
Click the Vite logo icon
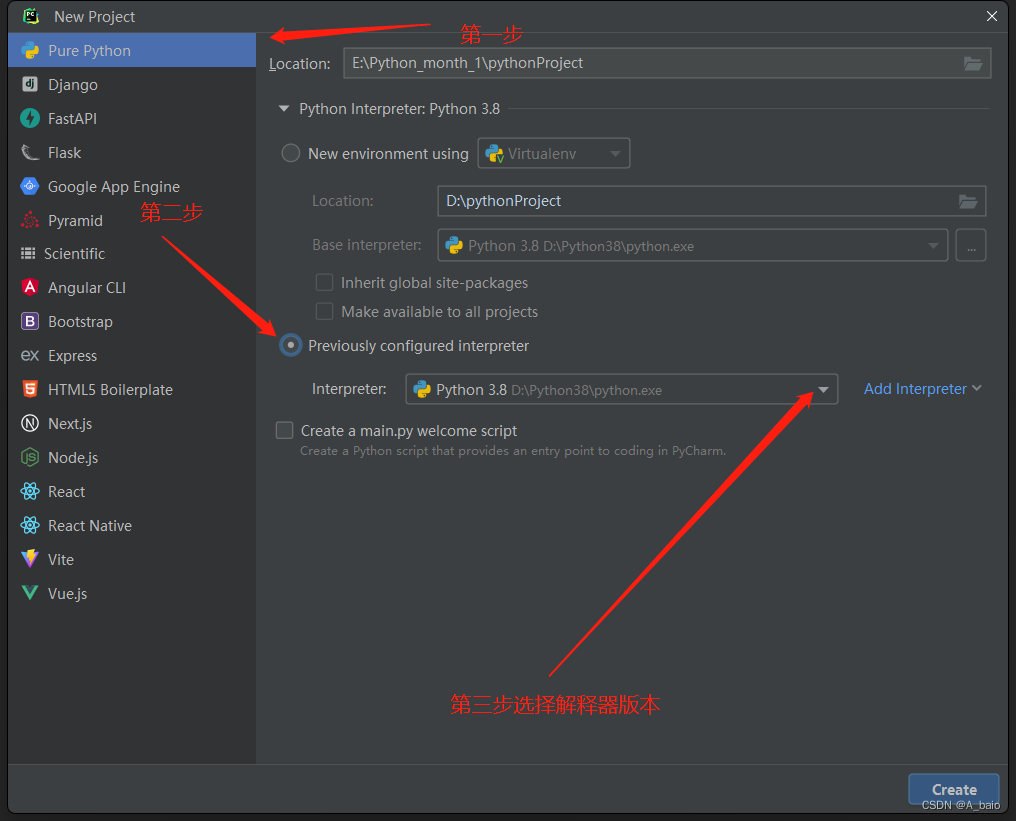(x=30, y=559)
